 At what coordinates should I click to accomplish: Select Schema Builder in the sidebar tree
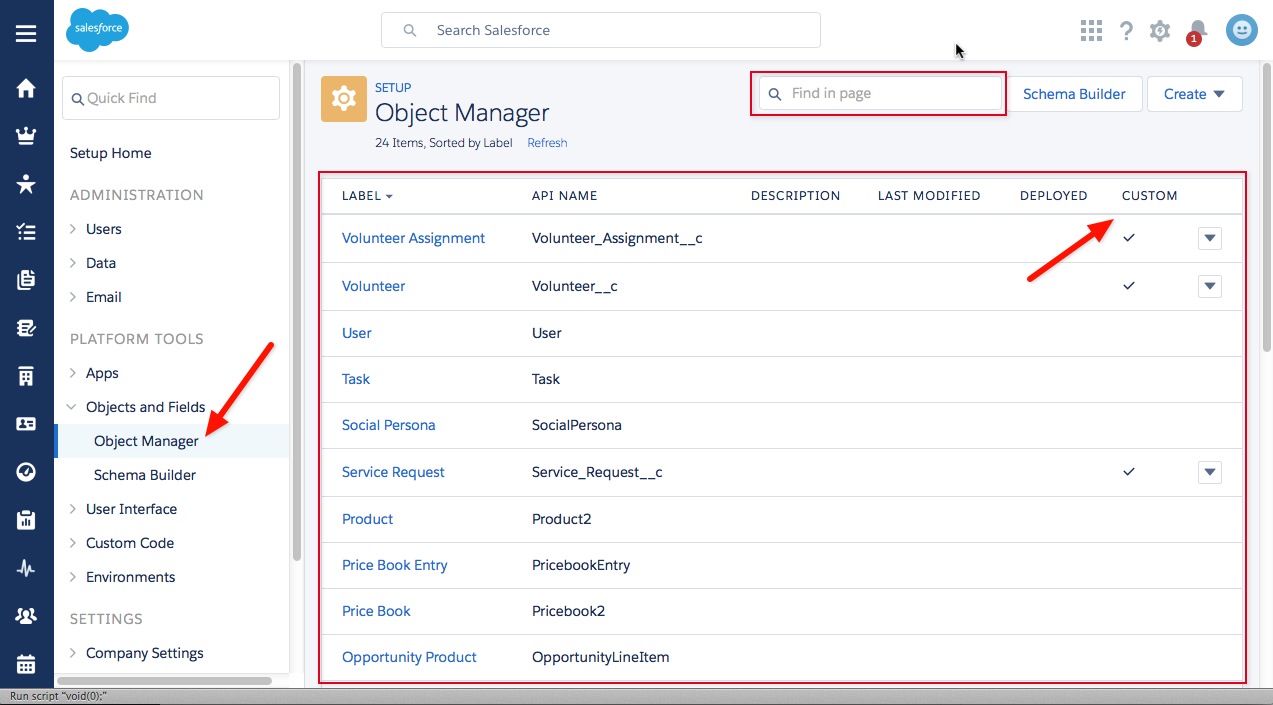coord(144,475)
